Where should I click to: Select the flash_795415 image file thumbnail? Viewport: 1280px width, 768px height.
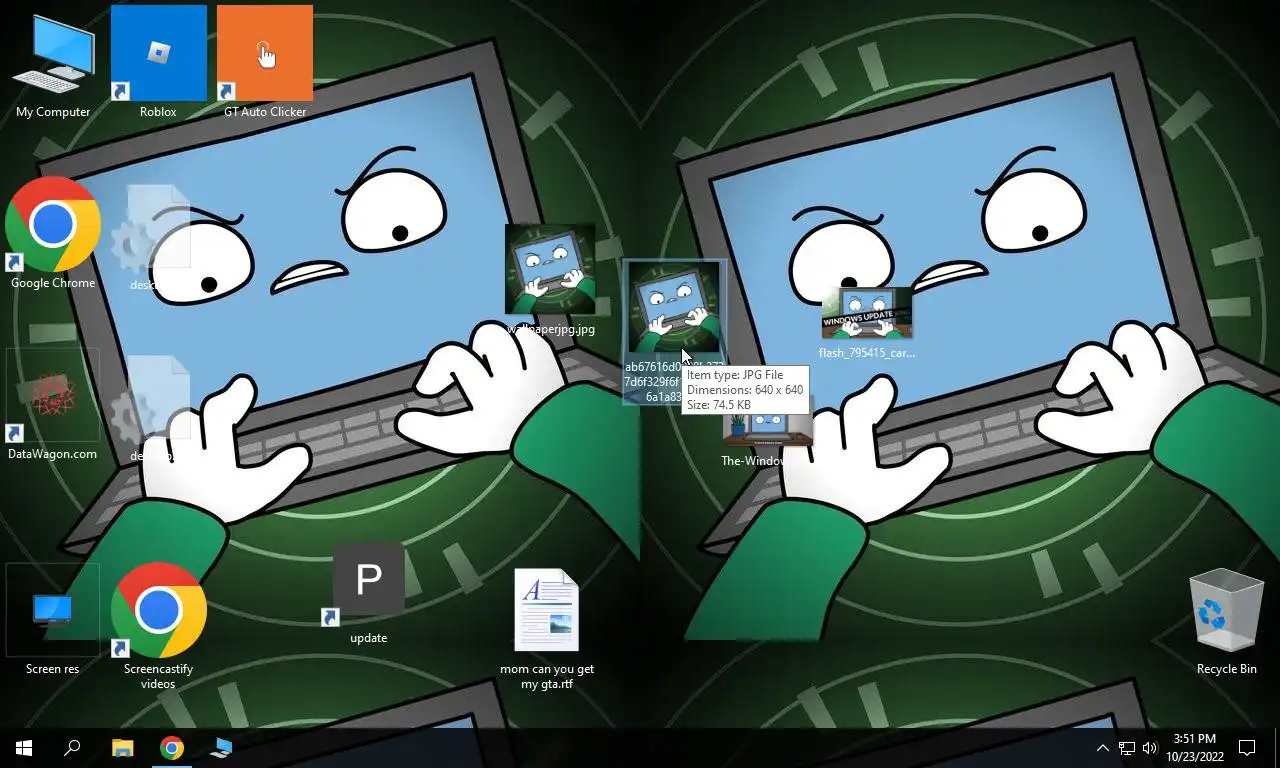click(867, 314)
